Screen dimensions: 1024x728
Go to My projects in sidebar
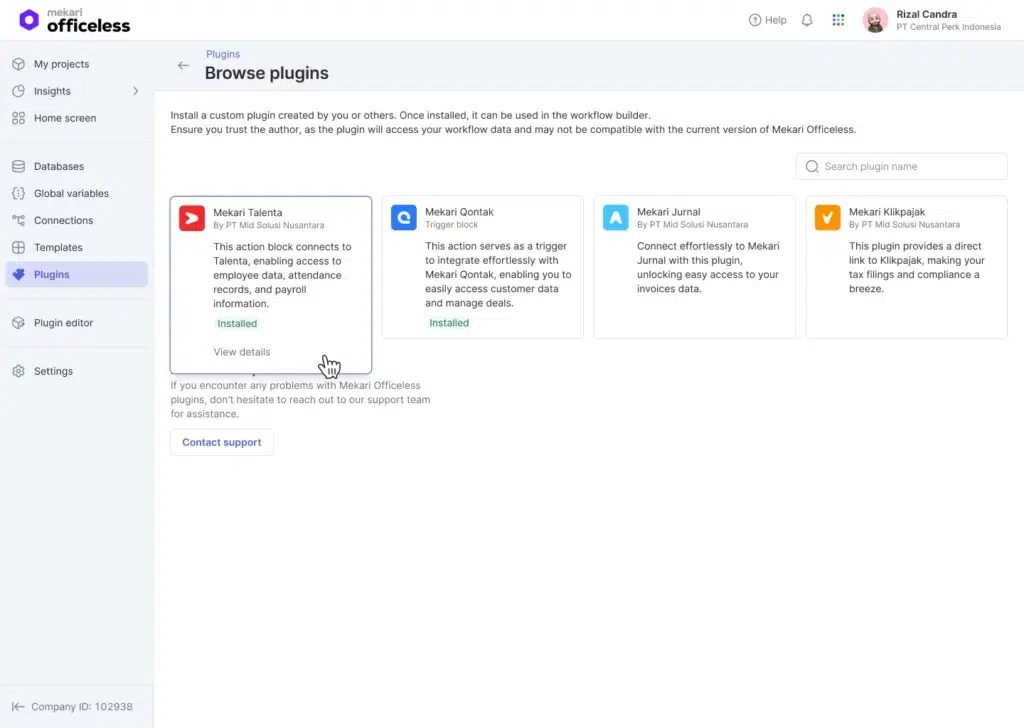tap(76, 64)
